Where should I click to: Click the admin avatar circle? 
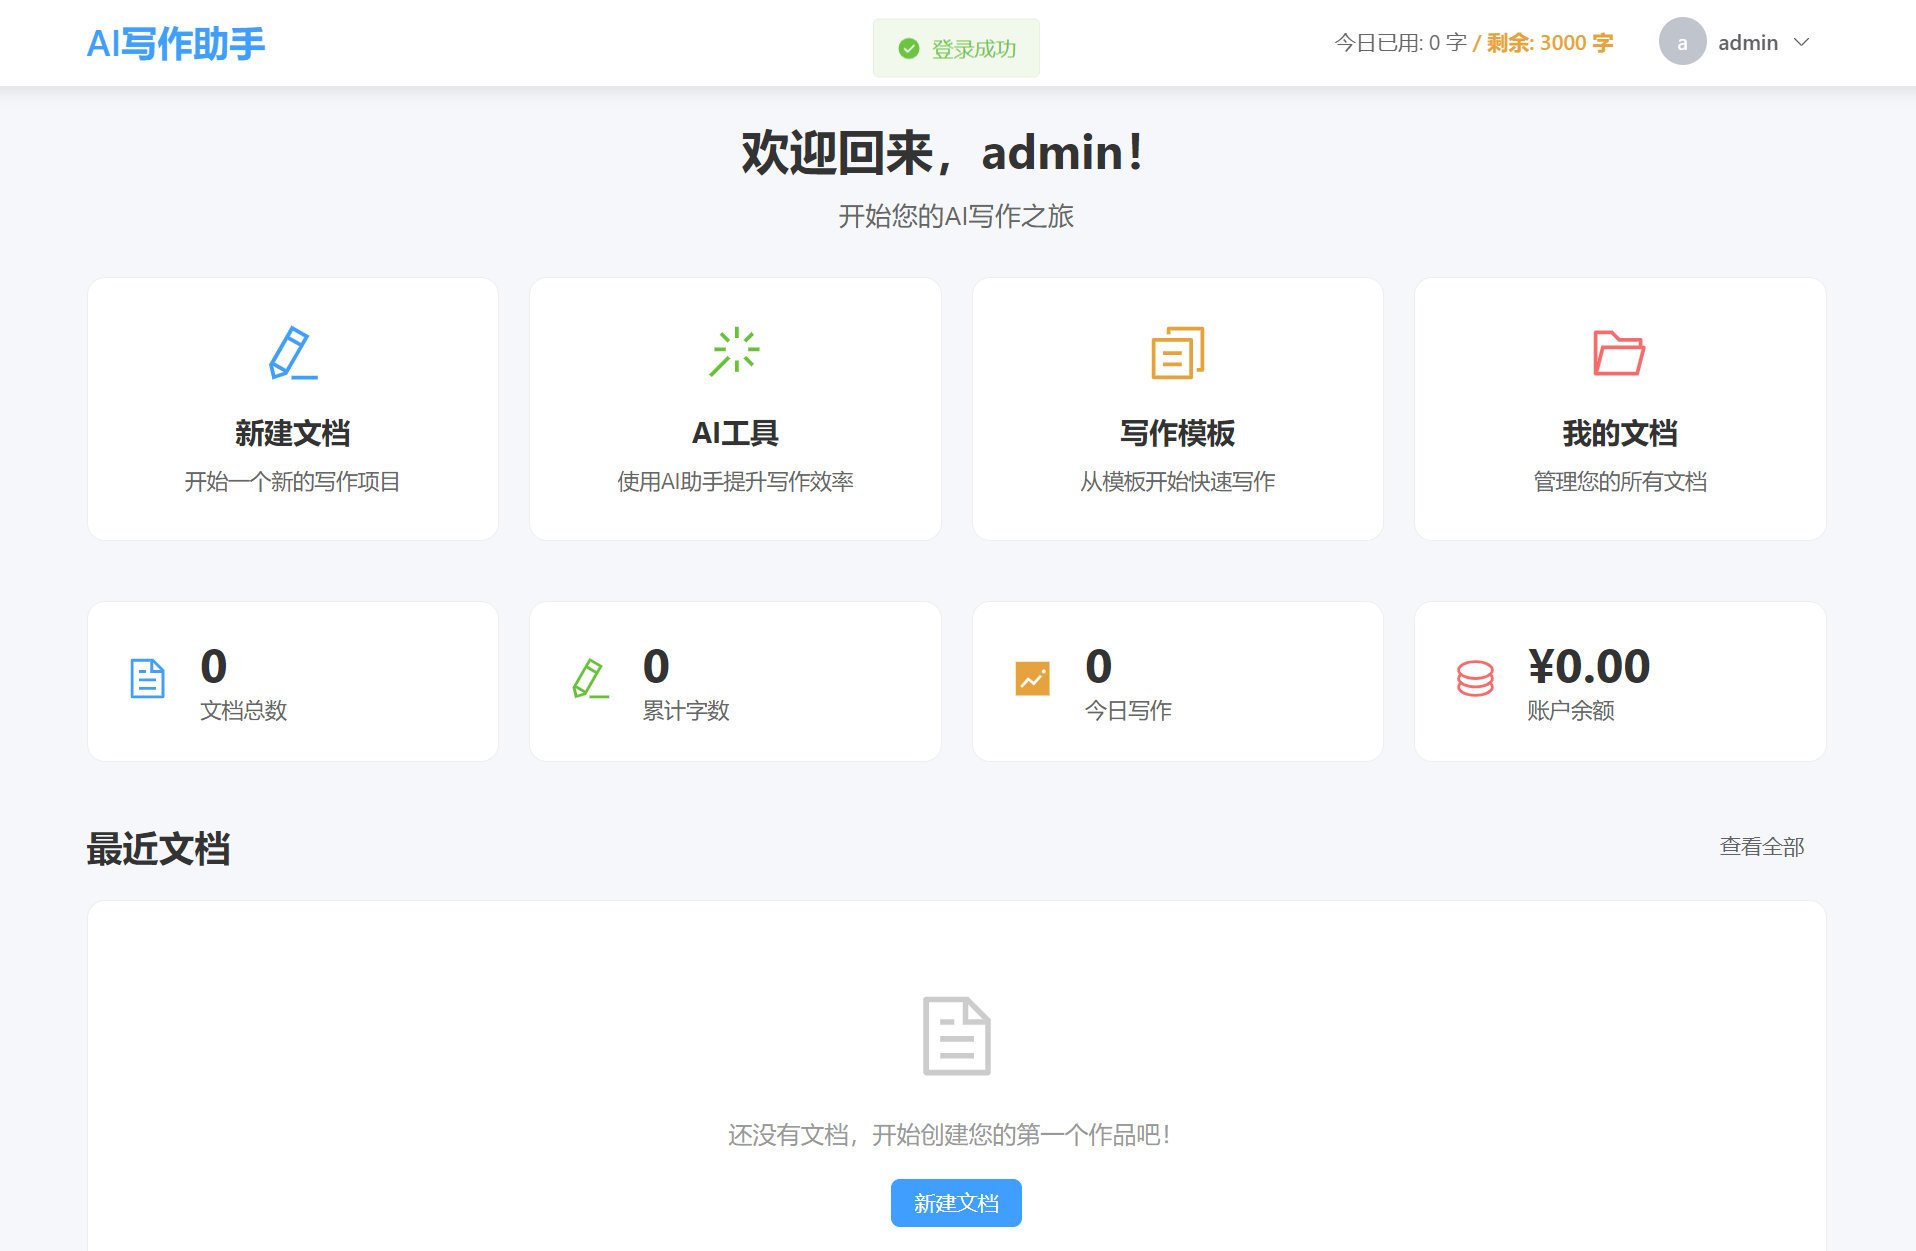click(1682, 42)
